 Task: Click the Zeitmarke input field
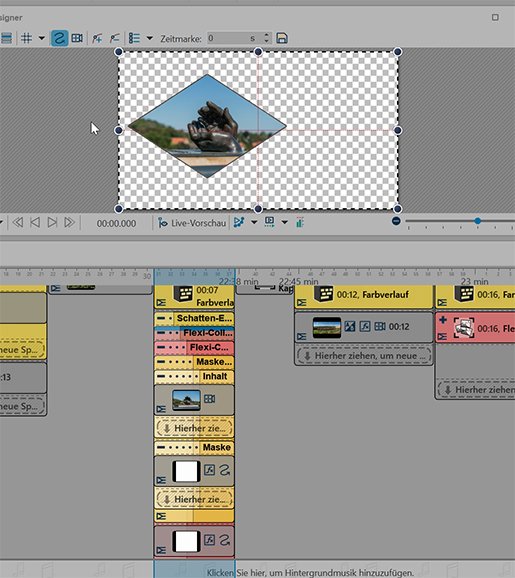pyautogui.click(x=235, y=38)
